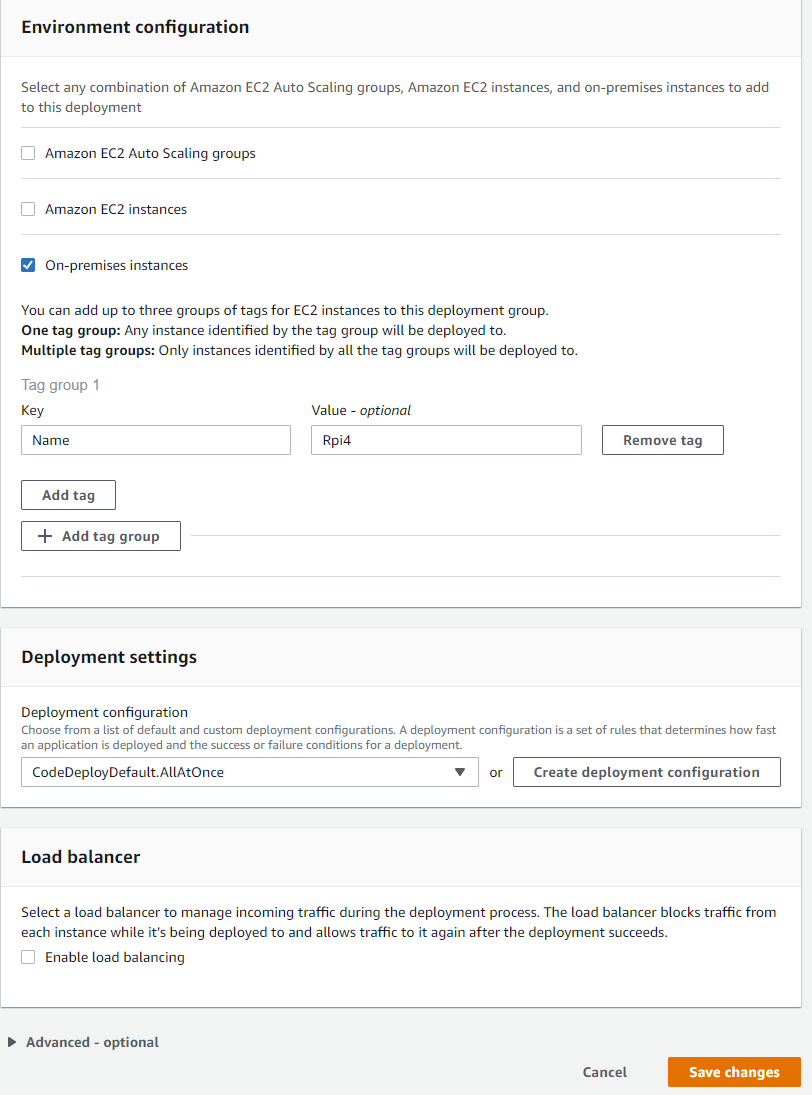
Task: Expand the Advanced - optional section
Action: coord(90,1041)
